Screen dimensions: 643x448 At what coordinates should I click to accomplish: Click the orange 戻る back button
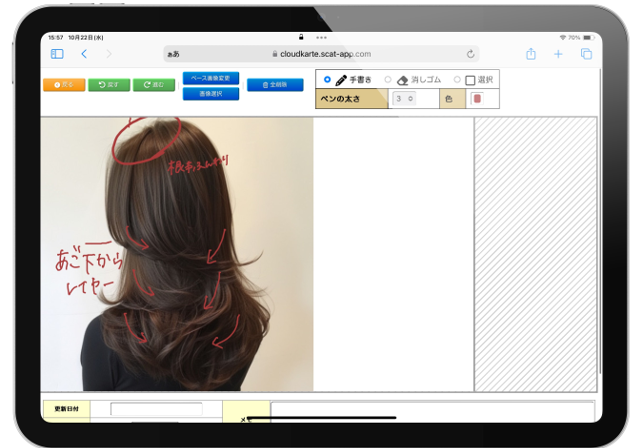pyautogui.click(x=64, y=85)
